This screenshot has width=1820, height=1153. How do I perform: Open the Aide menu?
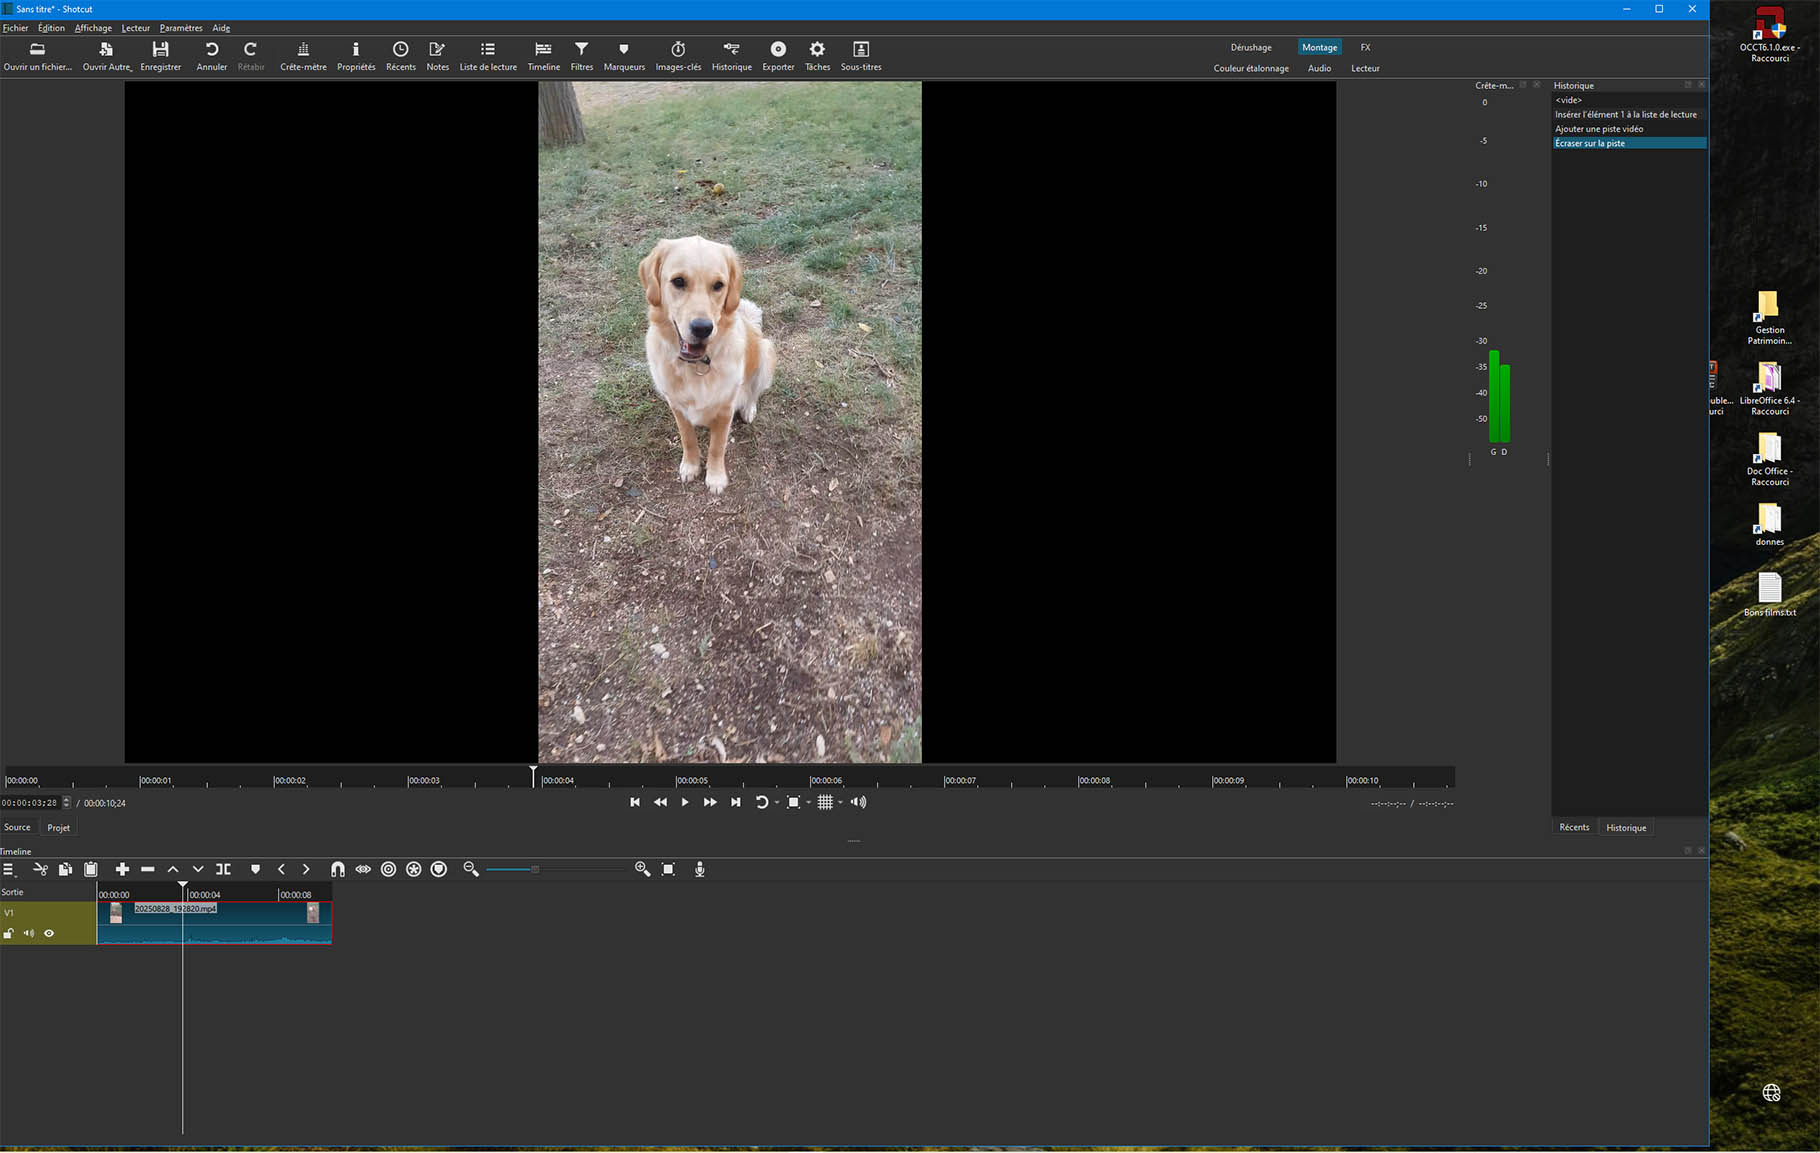coord(221,28)
